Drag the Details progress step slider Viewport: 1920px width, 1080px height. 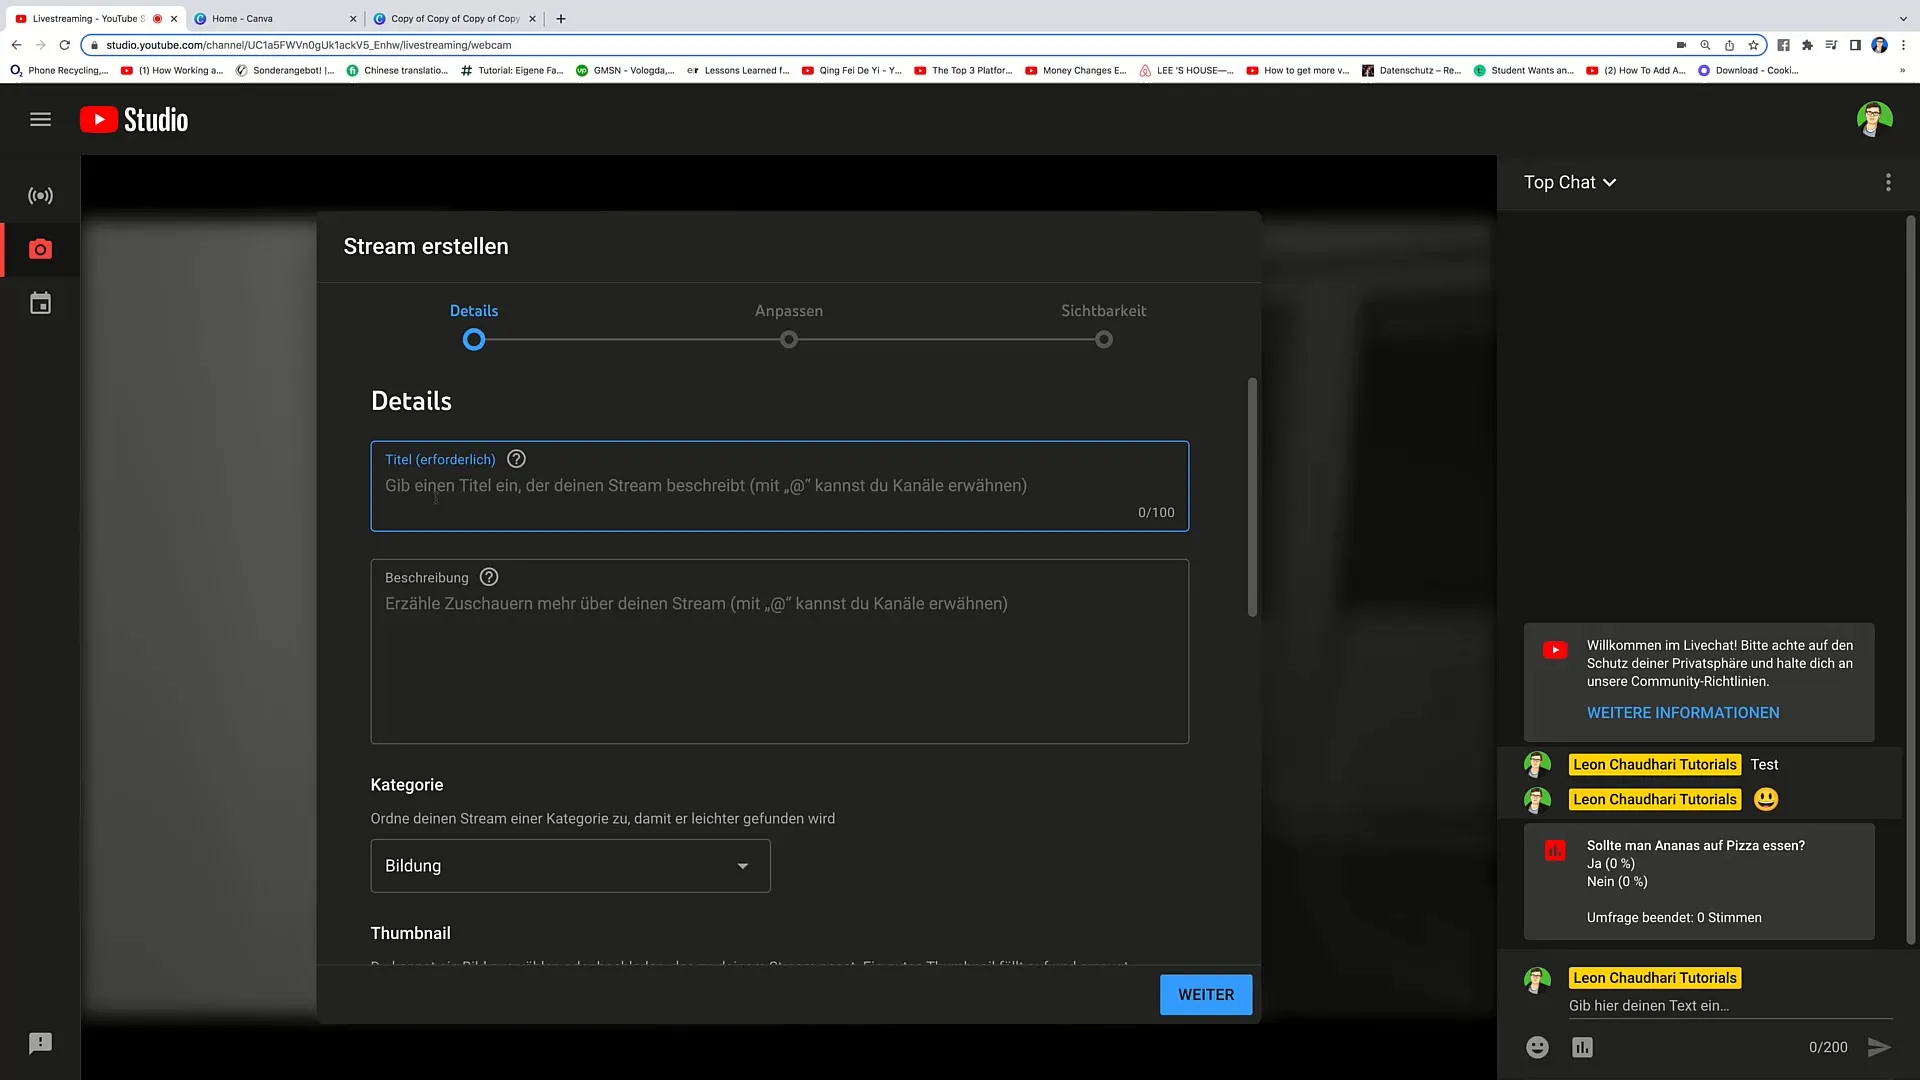pos(473,340)
